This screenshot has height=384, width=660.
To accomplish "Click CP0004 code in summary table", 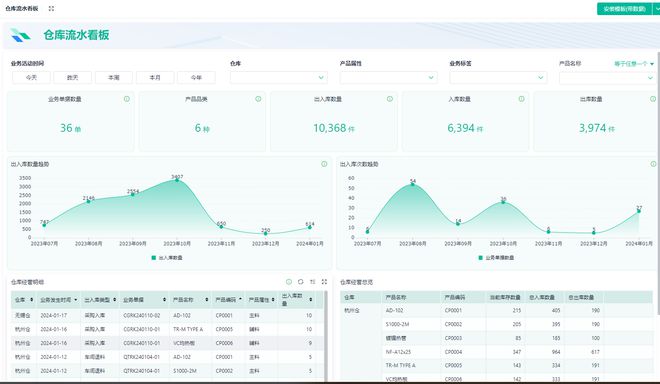I will [453, 352].
